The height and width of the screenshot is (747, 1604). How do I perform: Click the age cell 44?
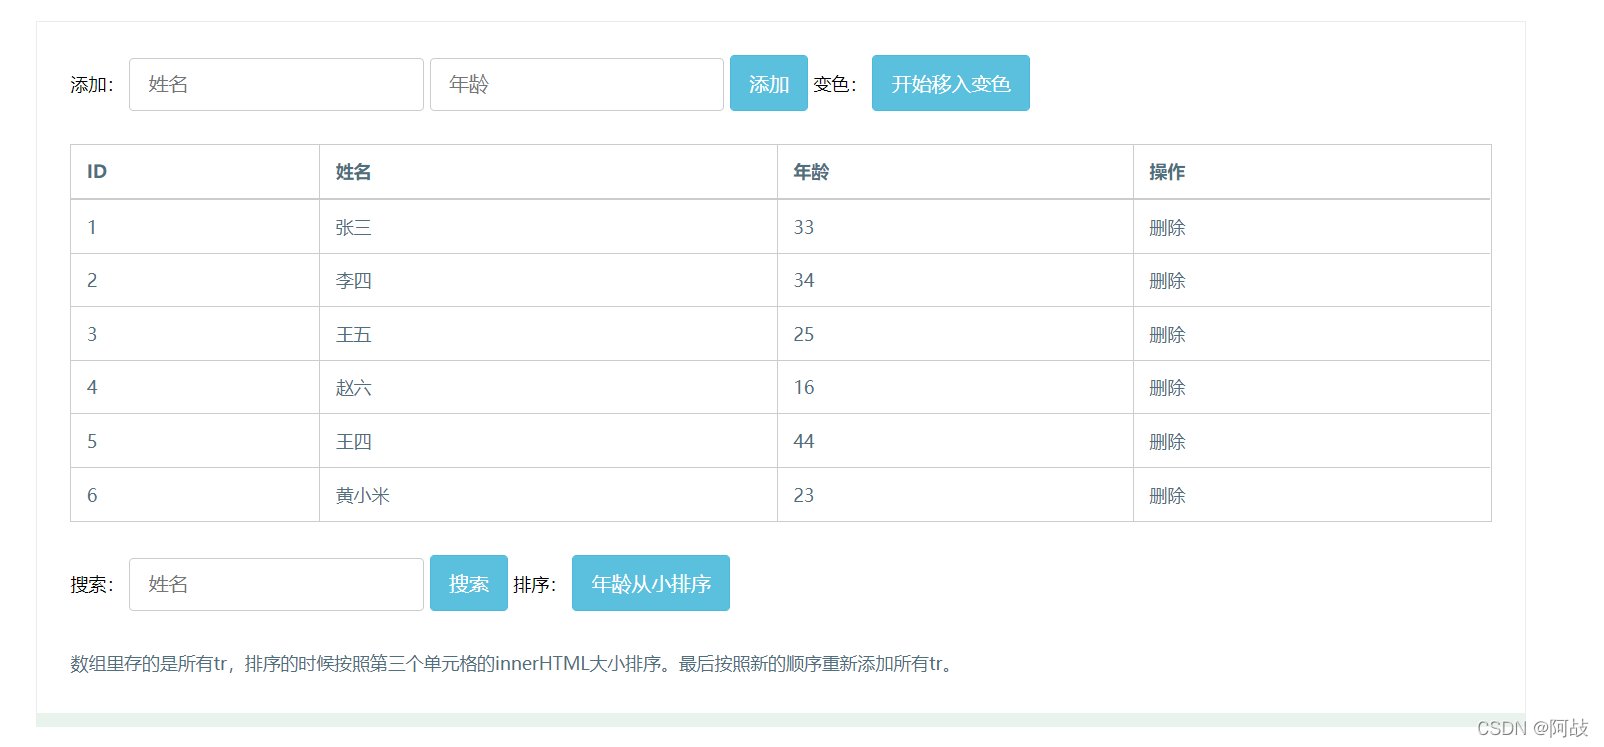tap(955, 441)
